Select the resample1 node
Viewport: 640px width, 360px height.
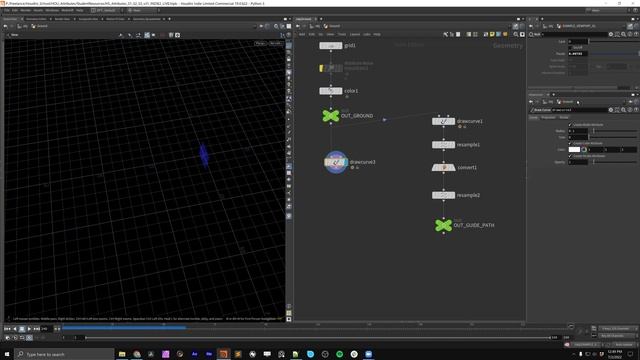pyautogui.click(x=443, y=145)
